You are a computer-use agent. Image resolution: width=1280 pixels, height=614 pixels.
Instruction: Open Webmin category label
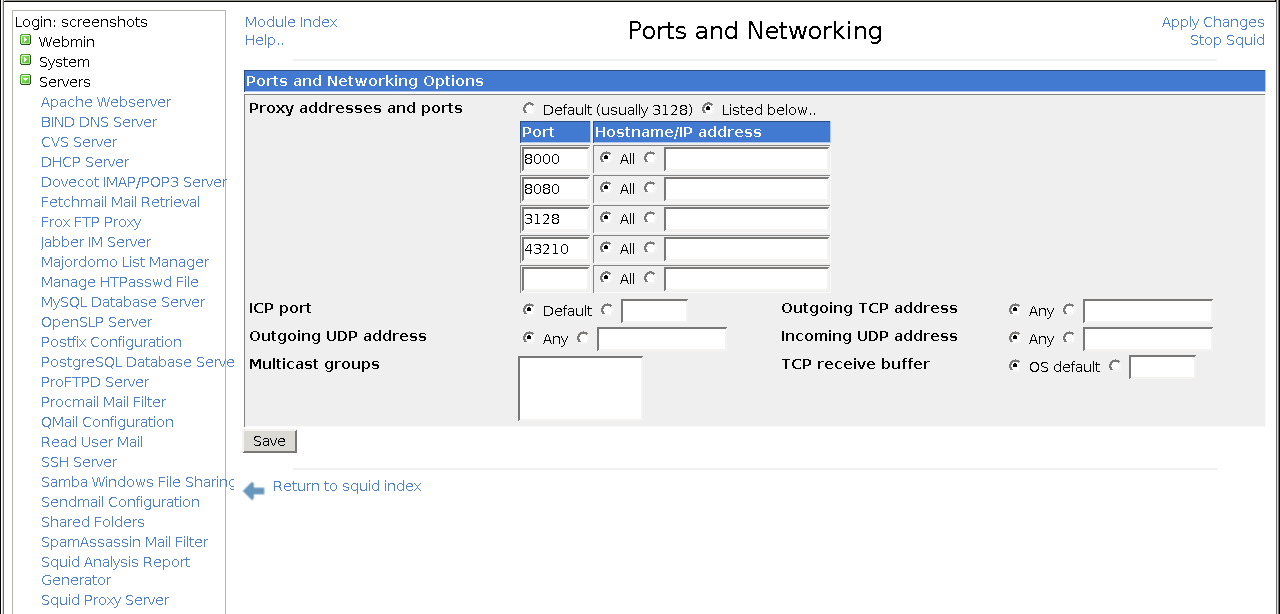pos(67,42)
